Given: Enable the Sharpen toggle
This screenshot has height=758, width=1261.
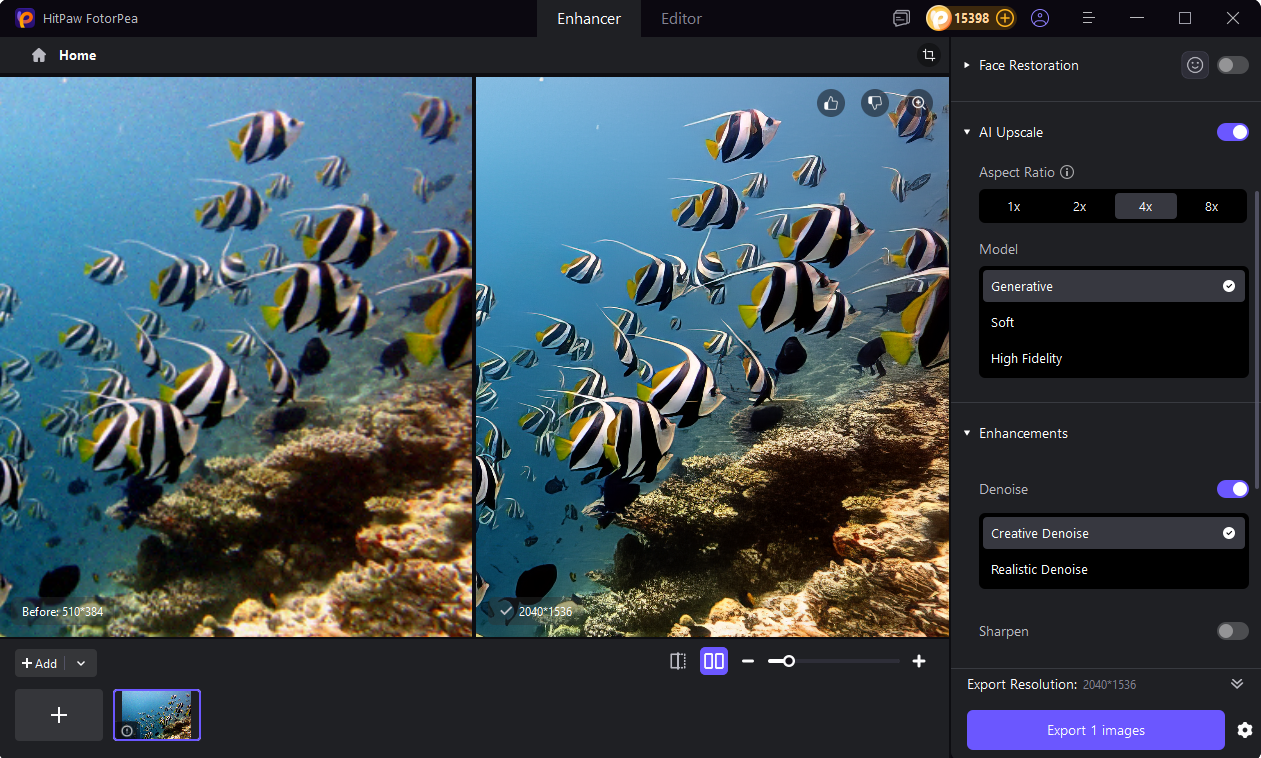Looking at the screenshot, I should (1232, 631).
